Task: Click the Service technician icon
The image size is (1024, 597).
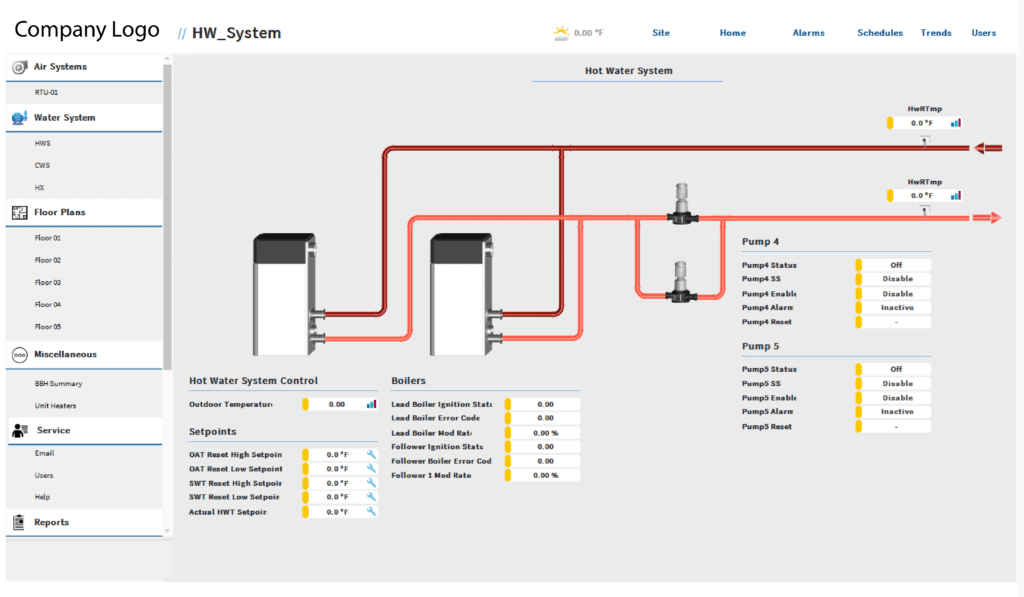Action: (20, 430)
